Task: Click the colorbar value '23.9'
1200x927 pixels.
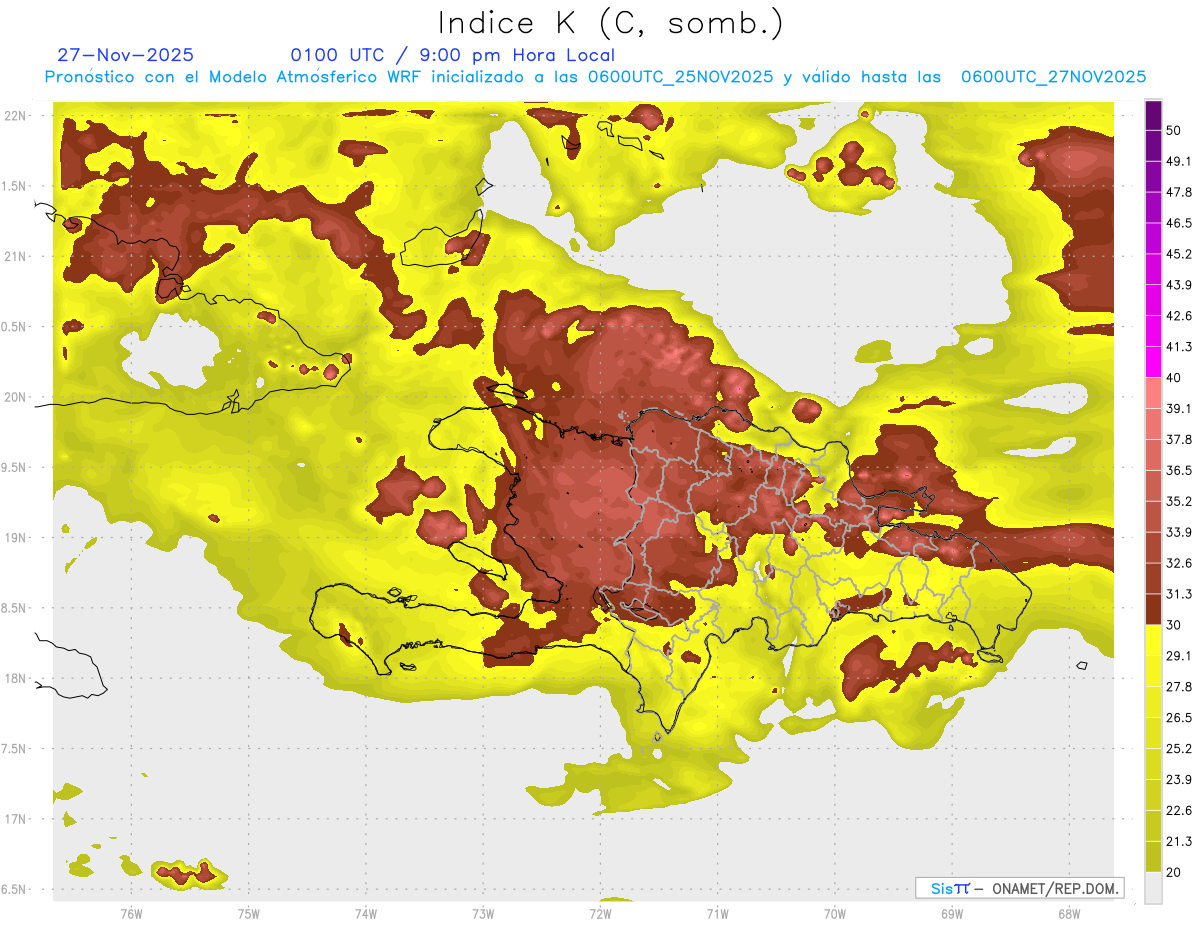Action: pos(1178,780)
